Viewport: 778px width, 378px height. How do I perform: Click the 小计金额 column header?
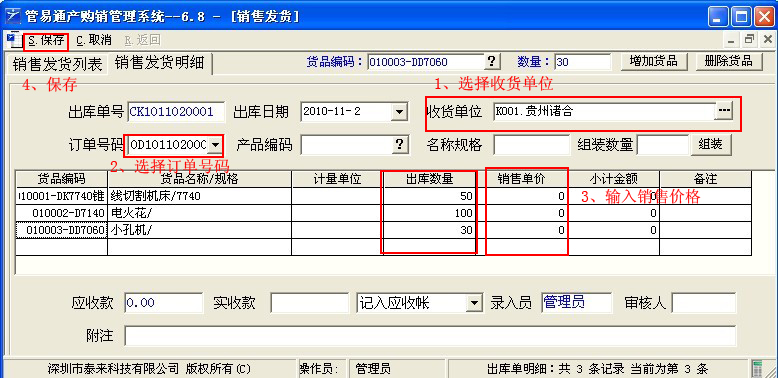(614, 179)
